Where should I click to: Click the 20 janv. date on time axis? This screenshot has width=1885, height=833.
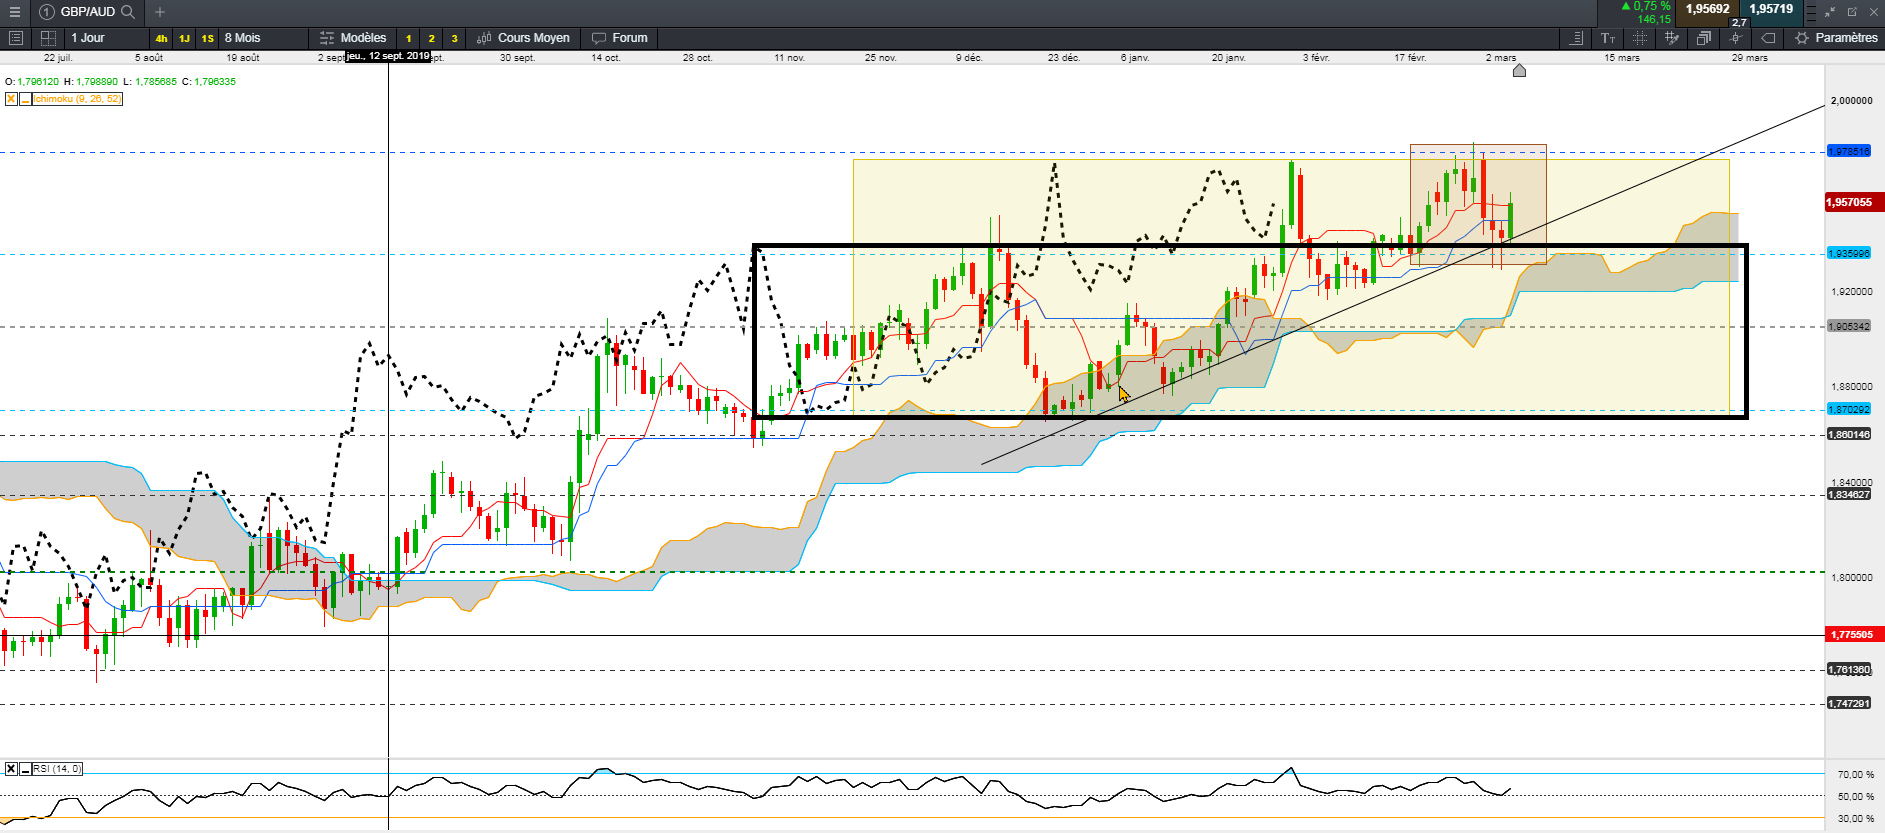click(1229, 58)
